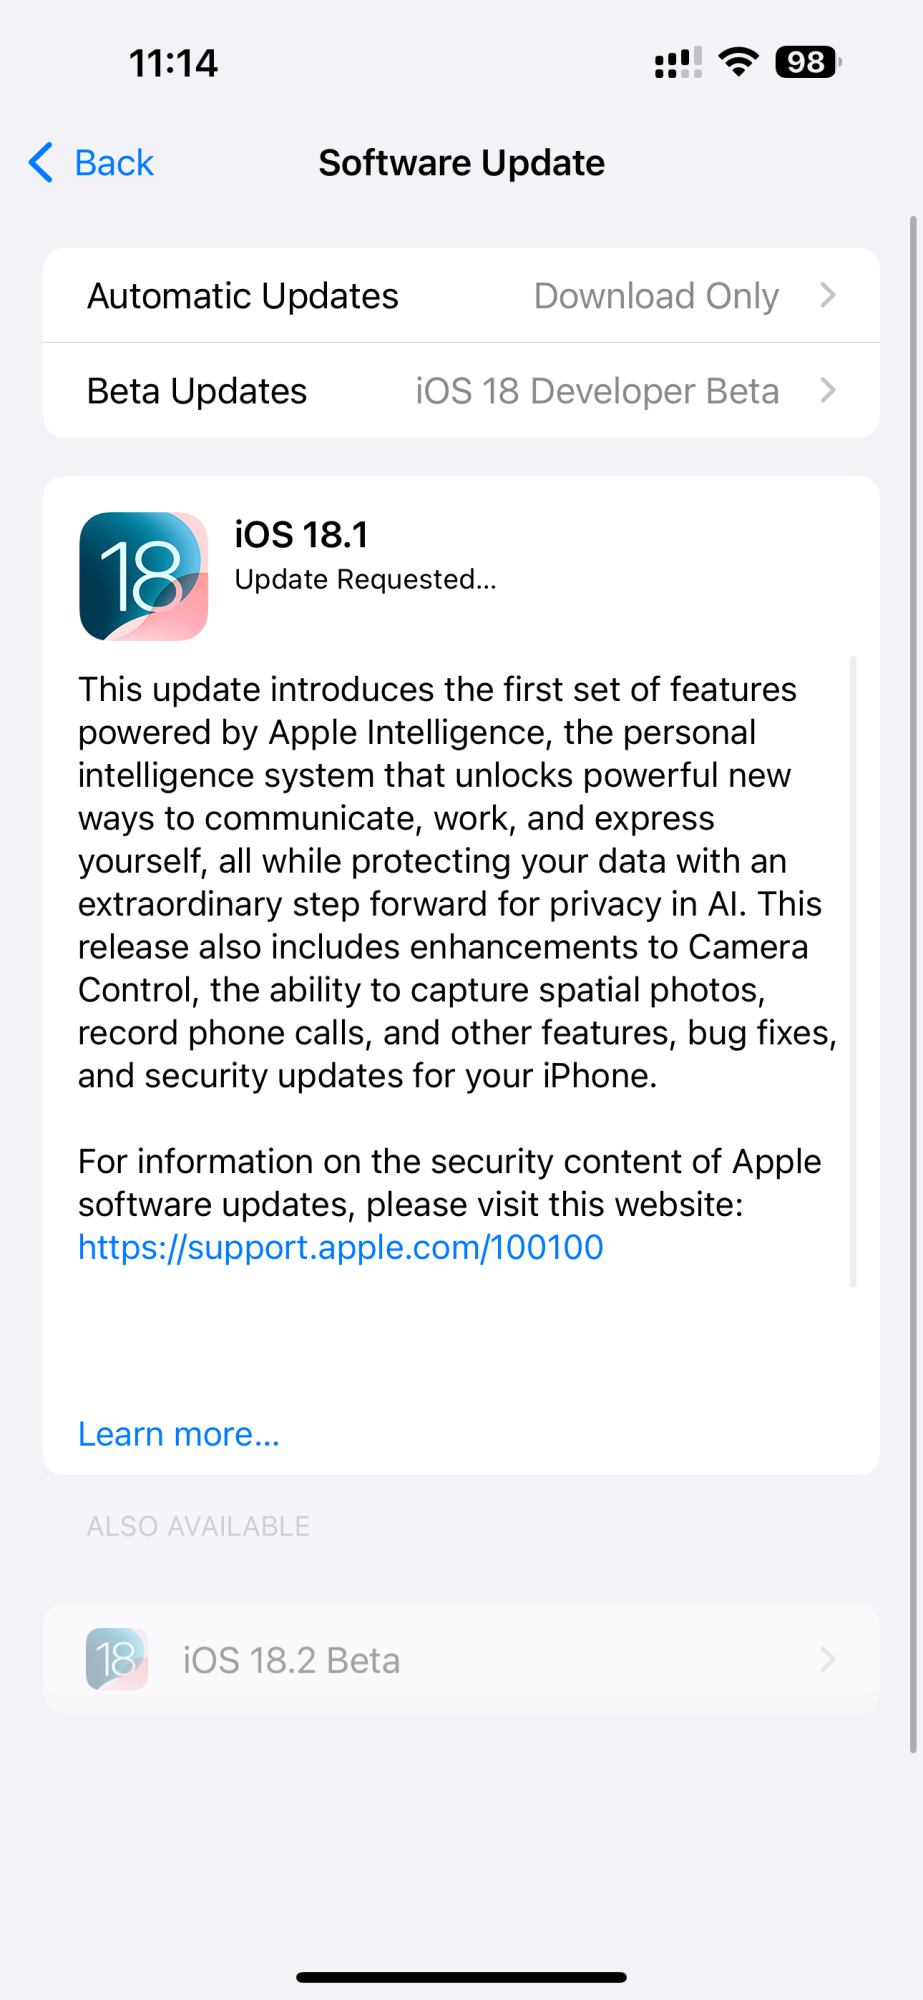Go Back to previous settings page

tap(92, 162)
